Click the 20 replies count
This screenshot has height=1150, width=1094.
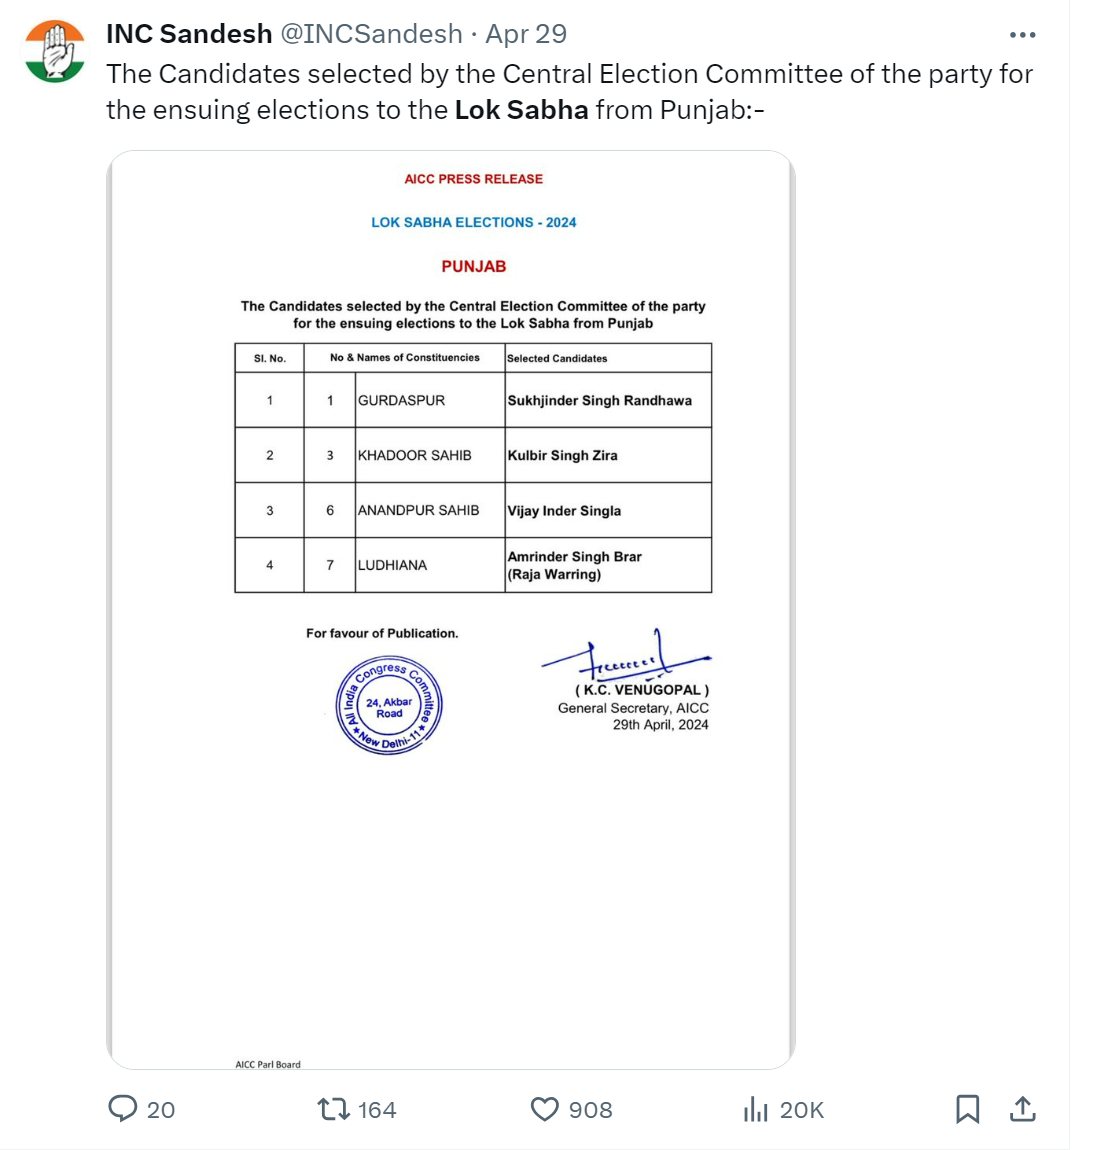(161, 1110)
